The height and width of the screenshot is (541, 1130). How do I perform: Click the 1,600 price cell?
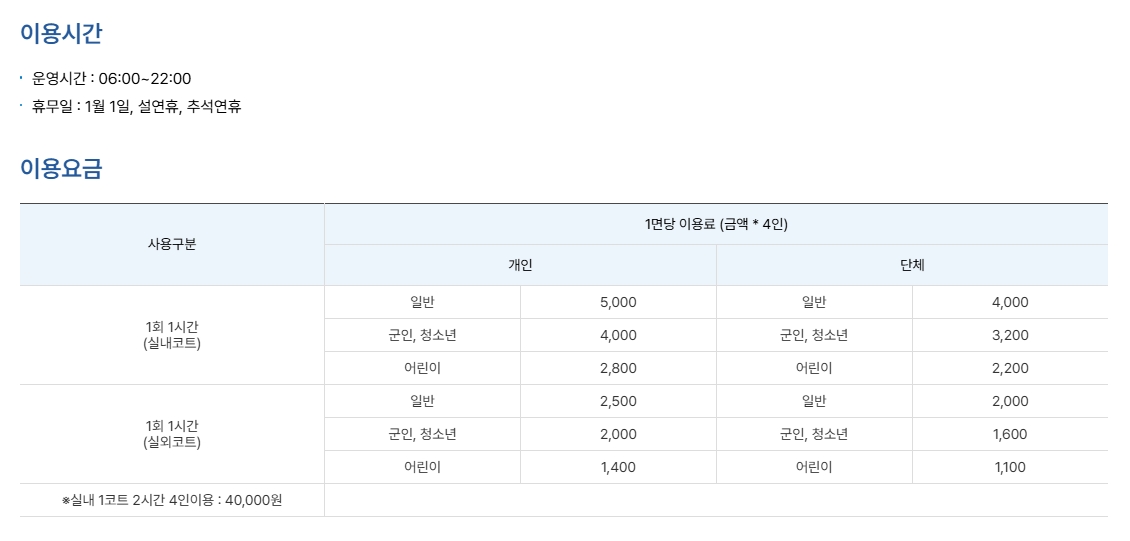1010,434
